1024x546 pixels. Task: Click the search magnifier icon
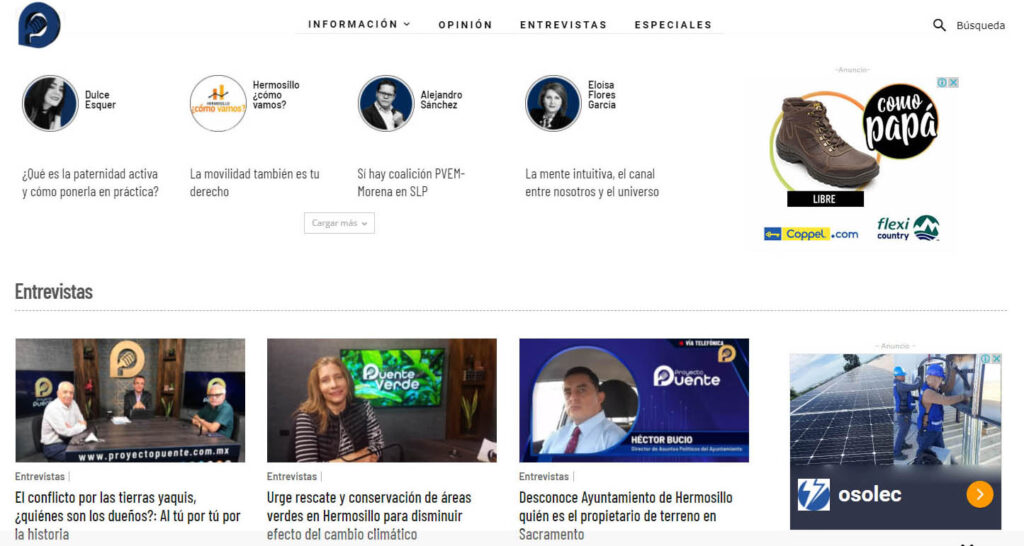coord(939,25)
